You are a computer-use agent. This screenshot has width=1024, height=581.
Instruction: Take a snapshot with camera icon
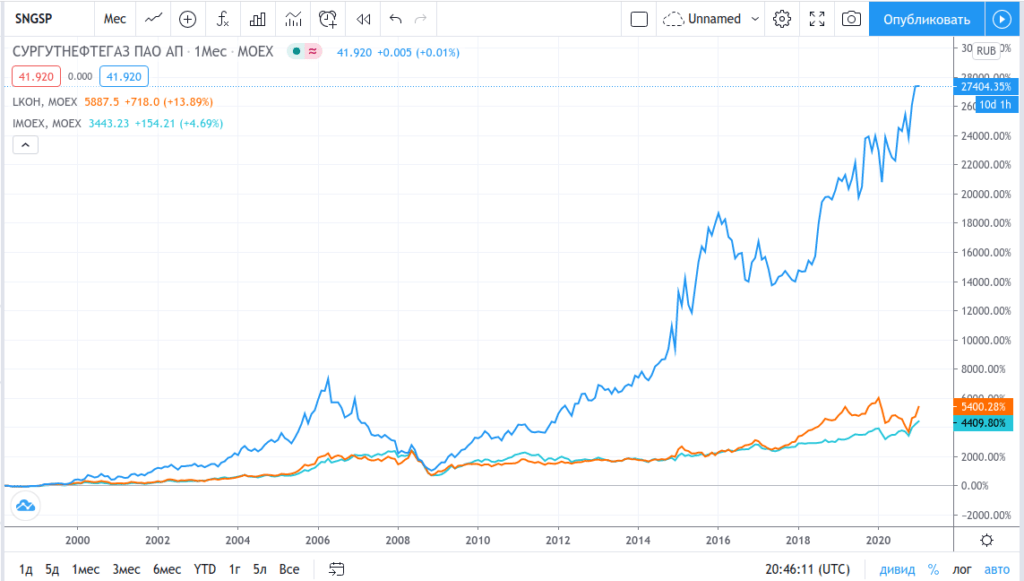coord(851,18)
